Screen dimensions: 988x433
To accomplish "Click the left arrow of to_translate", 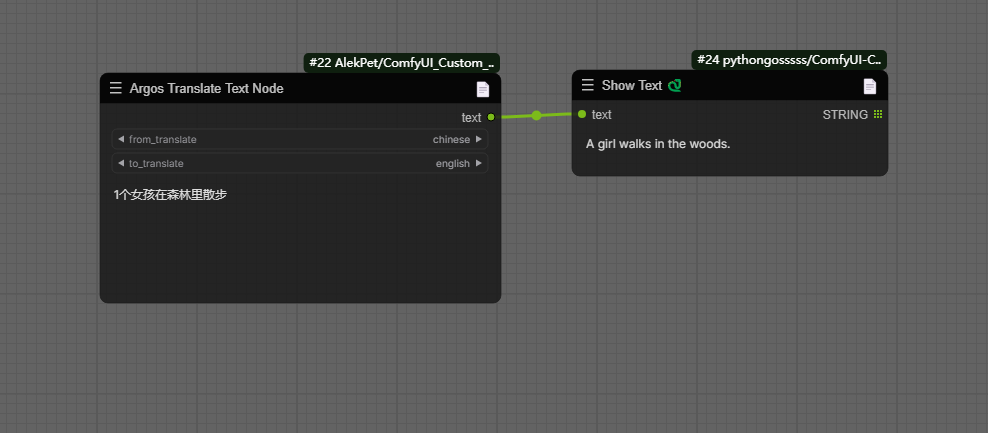I will [x=121, y=163].
